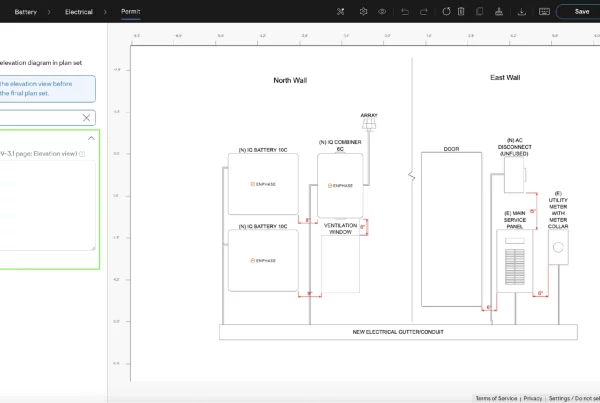The image size is (600, 403).
Task: Click the tools icon in top toolbar
Action: click(341, 11)
